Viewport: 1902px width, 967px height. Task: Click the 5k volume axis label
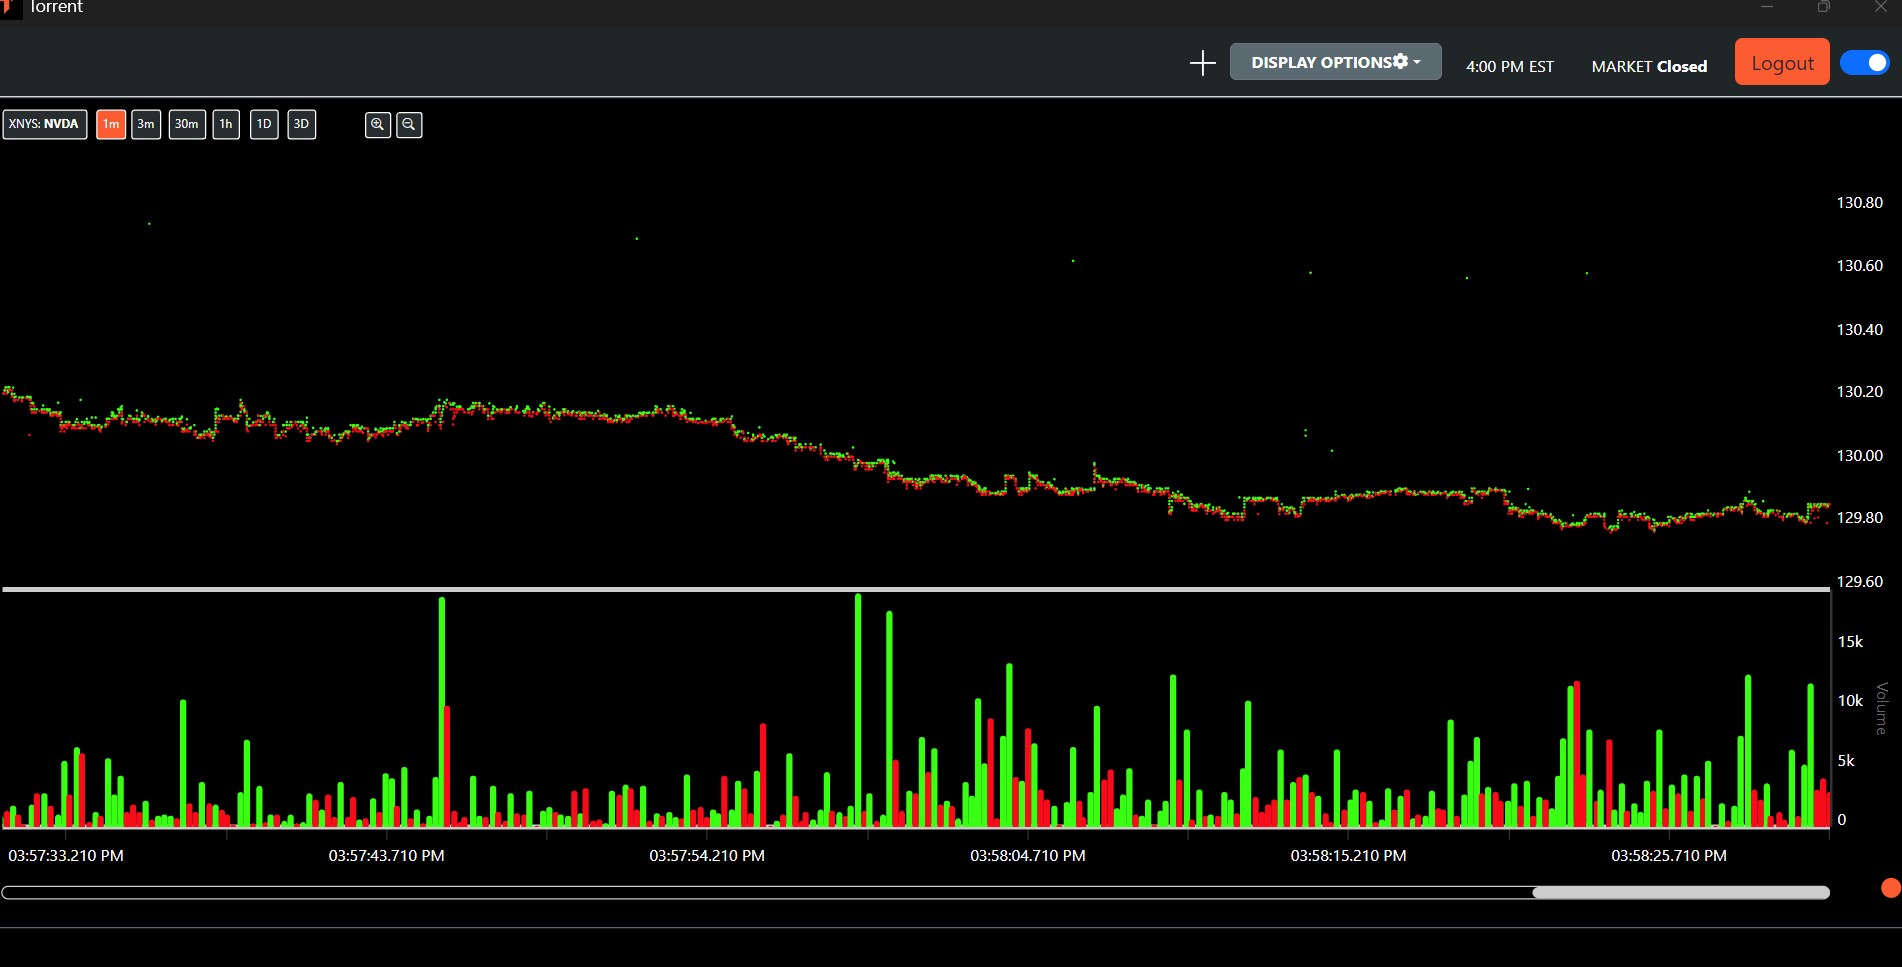[x=1846, y=761]
